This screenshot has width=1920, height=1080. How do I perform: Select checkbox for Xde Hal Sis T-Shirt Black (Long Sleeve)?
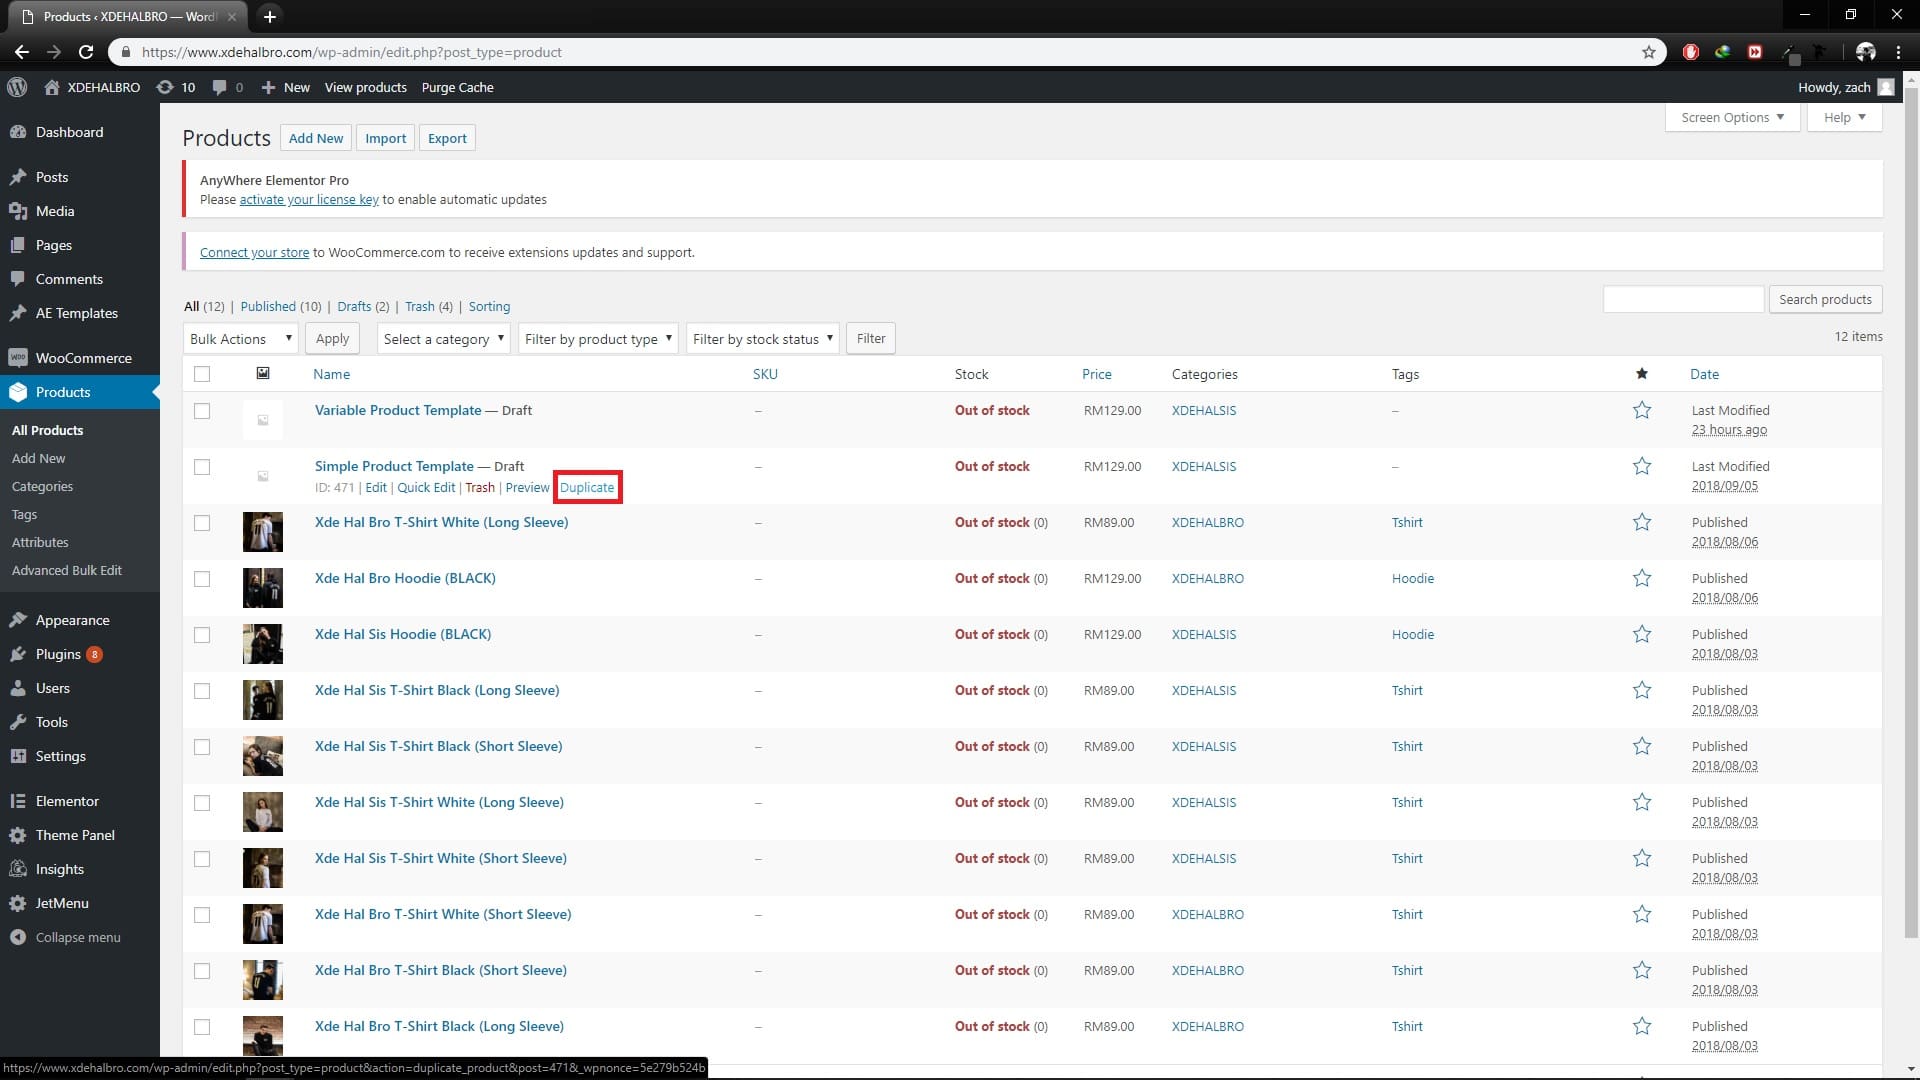(202, 691)
